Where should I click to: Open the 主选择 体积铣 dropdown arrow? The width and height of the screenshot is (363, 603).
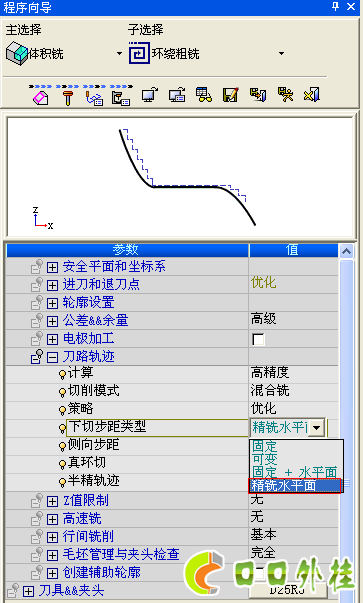(x=119, y=53)
